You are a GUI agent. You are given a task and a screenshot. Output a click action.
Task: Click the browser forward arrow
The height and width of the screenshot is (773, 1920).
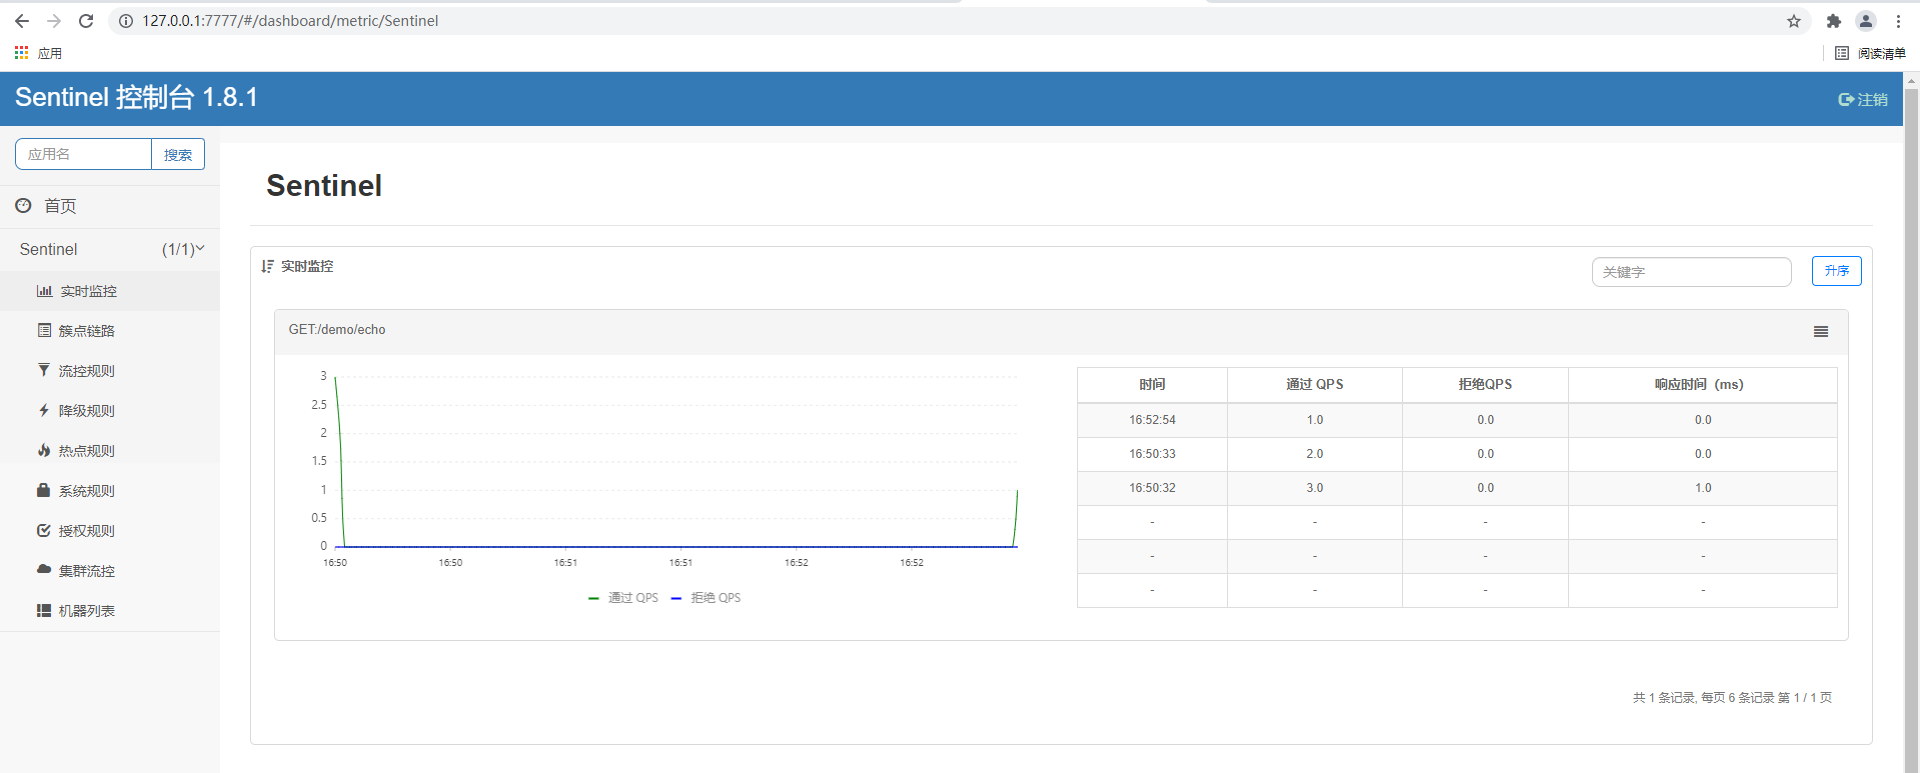click(x=54, y=21)
